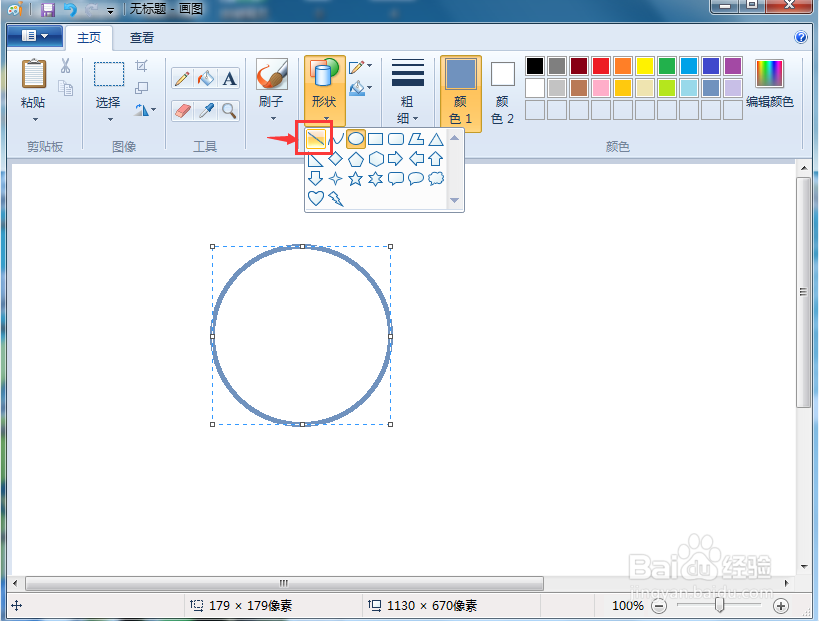Screen dimensions: 819x621
Task: Pick the green color swatch
Action: [x=667, y=66]
